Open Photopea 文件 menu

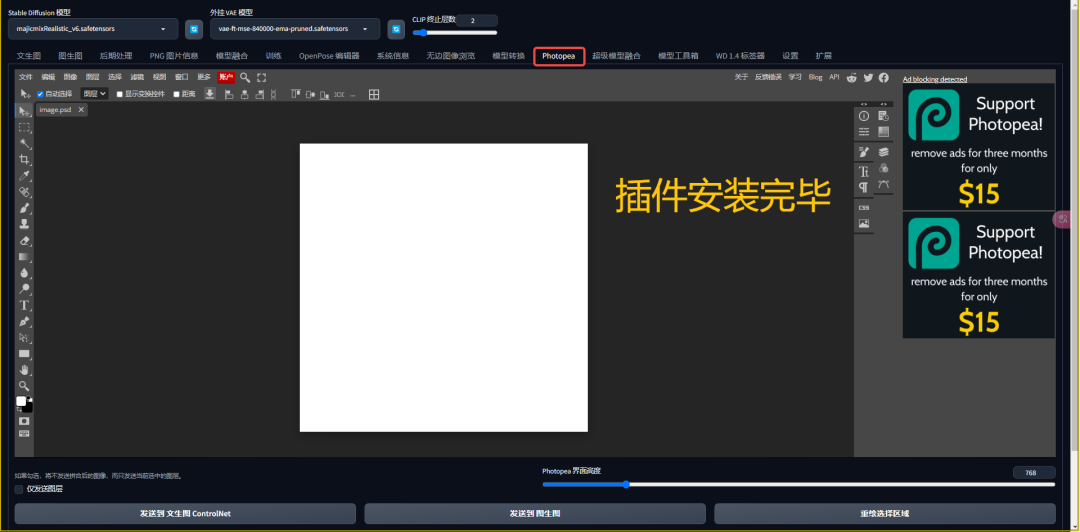pos(25,77)
